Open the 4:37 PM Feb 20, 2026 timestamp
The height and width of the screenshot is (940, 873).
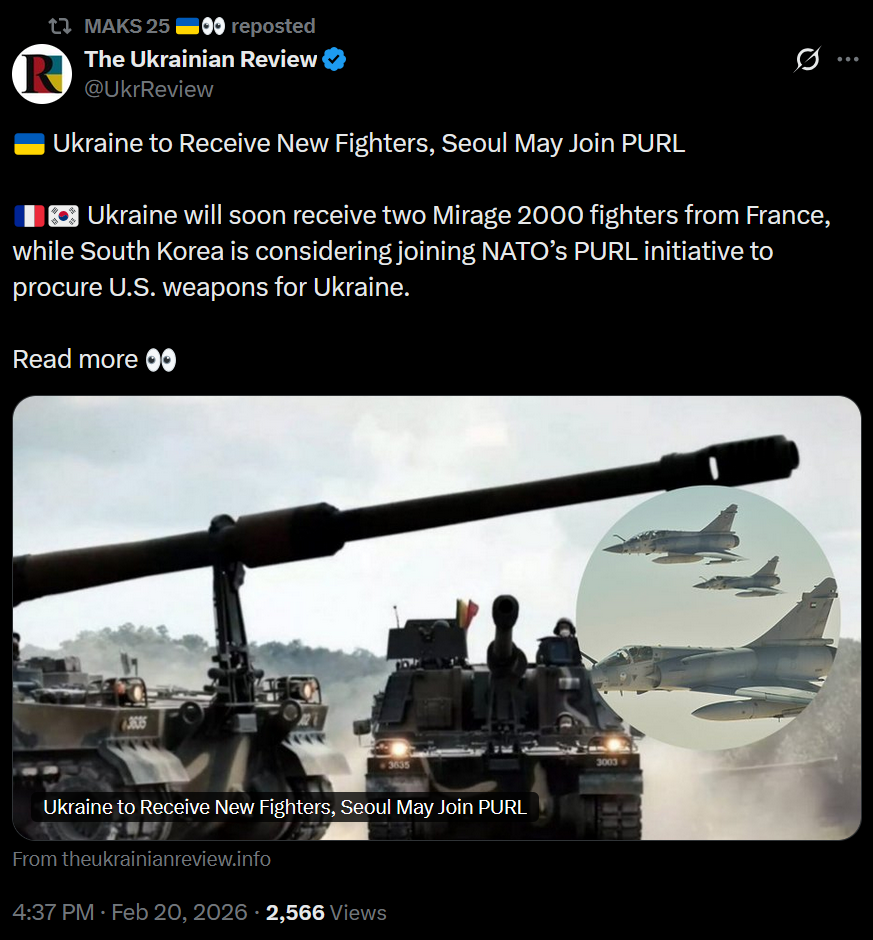coord(130,912)
